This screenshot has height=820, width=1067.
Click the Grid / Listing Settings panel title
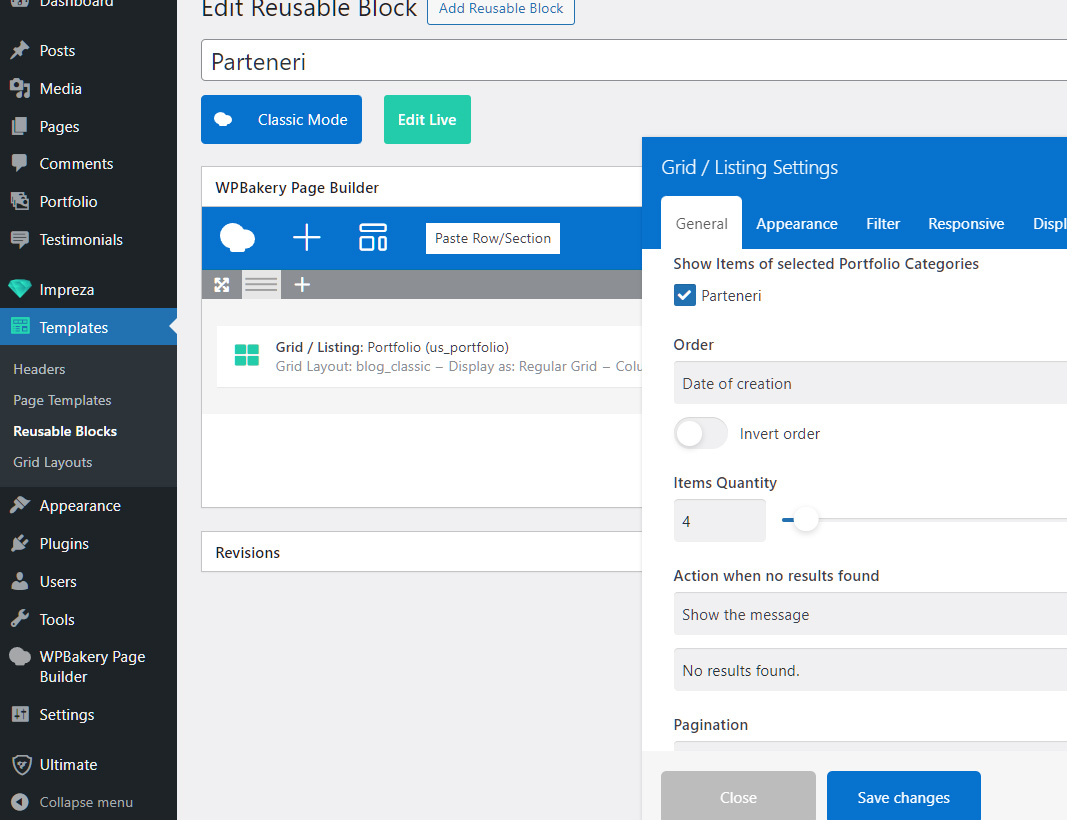[749, 167]
